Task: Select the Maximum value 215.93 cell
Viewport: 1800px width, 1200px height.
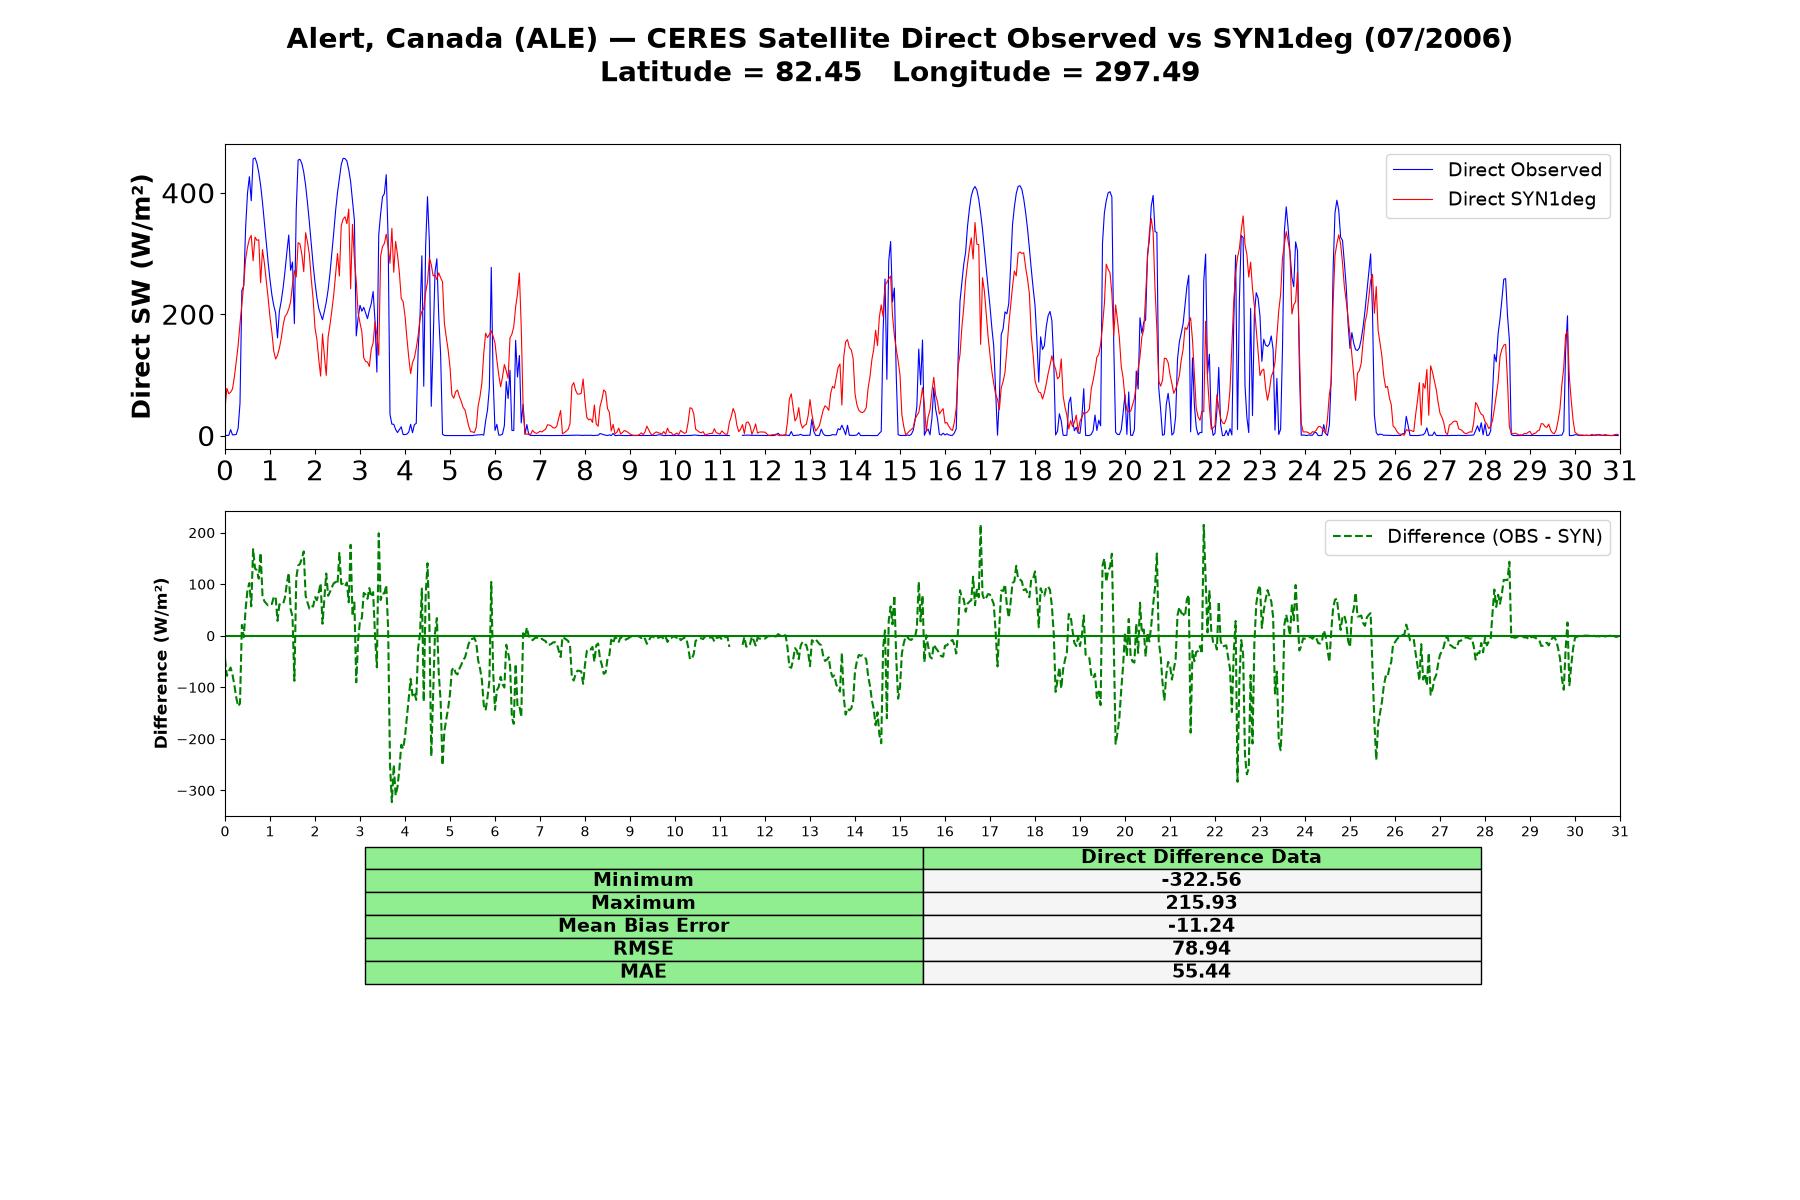Action: 1202,903
